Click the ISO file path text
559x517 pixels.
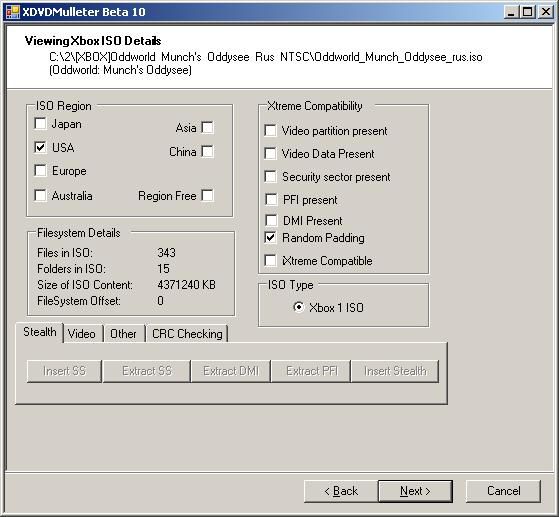(266, 57)
